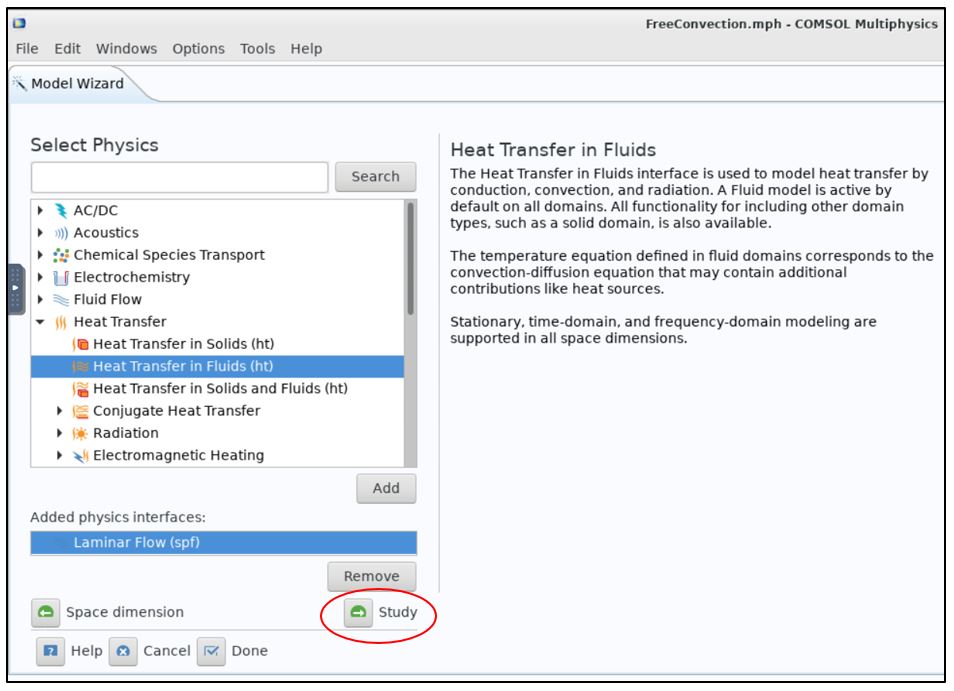Click the Heat Transfer flame icon
Viewport: 954px width, 691px height.
click(61, 322)
